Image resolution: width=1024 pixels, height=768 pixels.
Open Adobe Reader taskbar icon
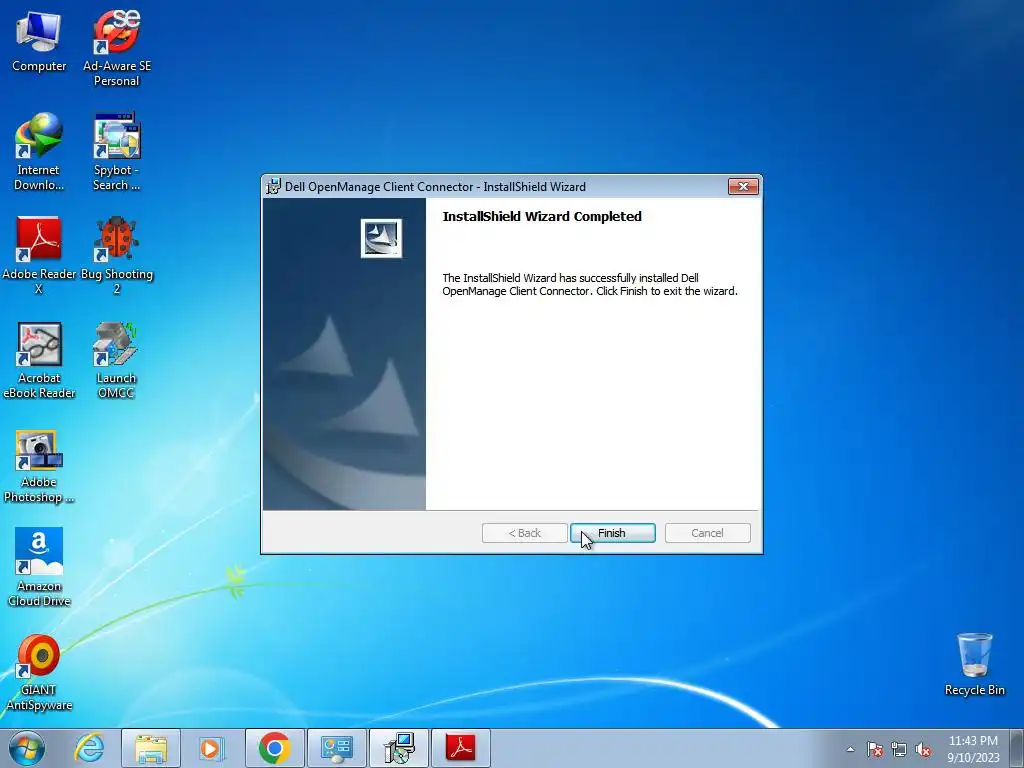pyautogui.click(x=461, y=748)
